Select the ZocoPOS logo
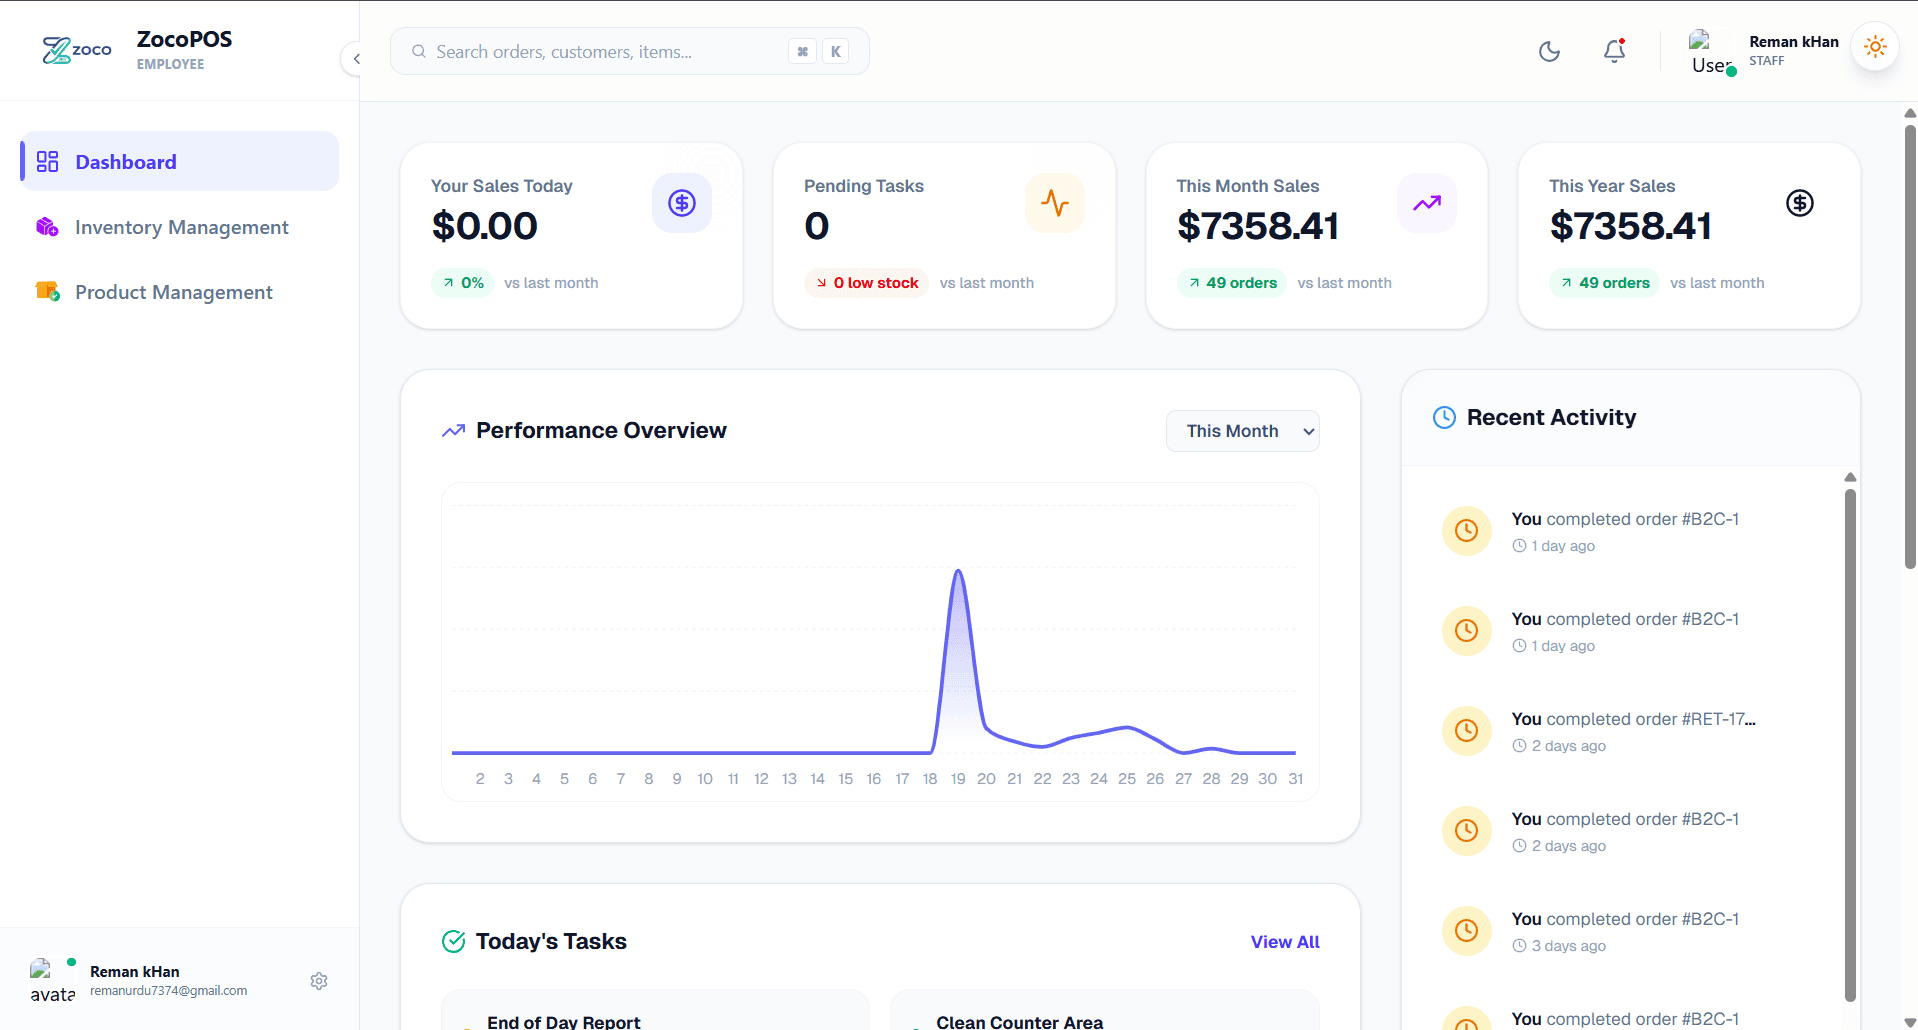This screenshot has width=1918, height=1030. [x=76, y=49]
